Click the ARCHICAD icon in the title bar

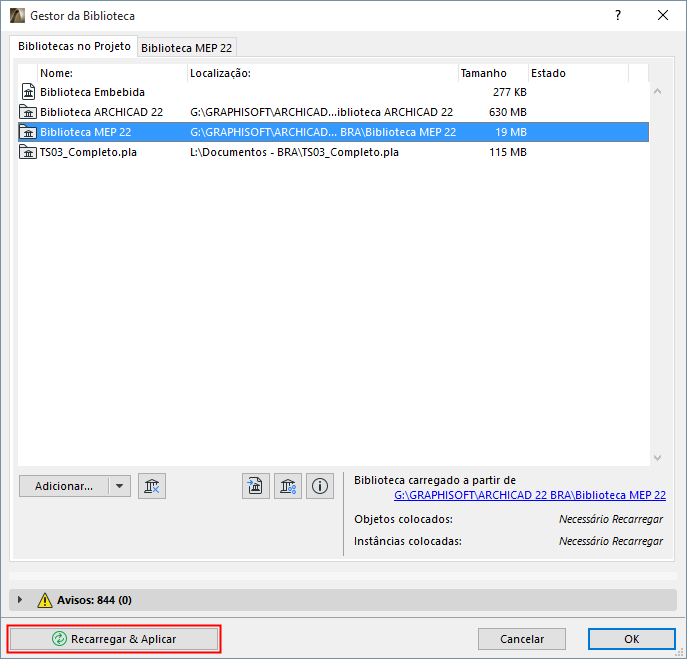(18, 15)
